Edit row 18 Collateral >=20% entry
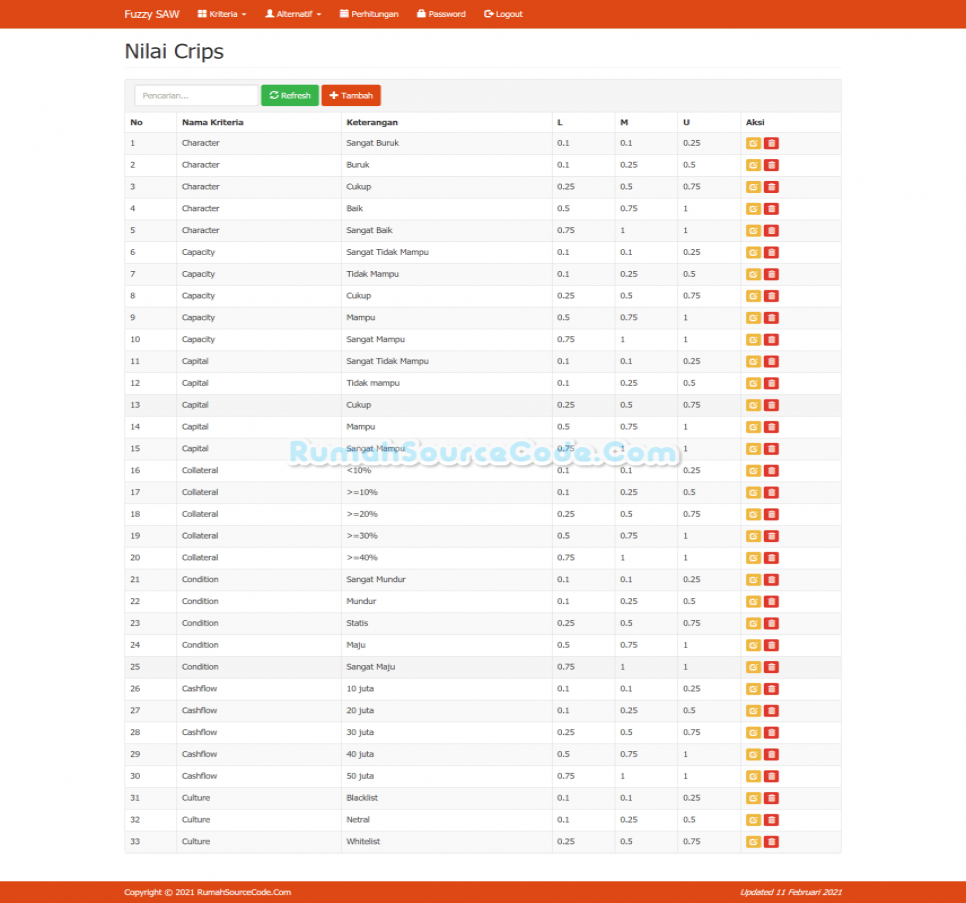The height and width of the screenshot is (903, 966). pos(753,514)
